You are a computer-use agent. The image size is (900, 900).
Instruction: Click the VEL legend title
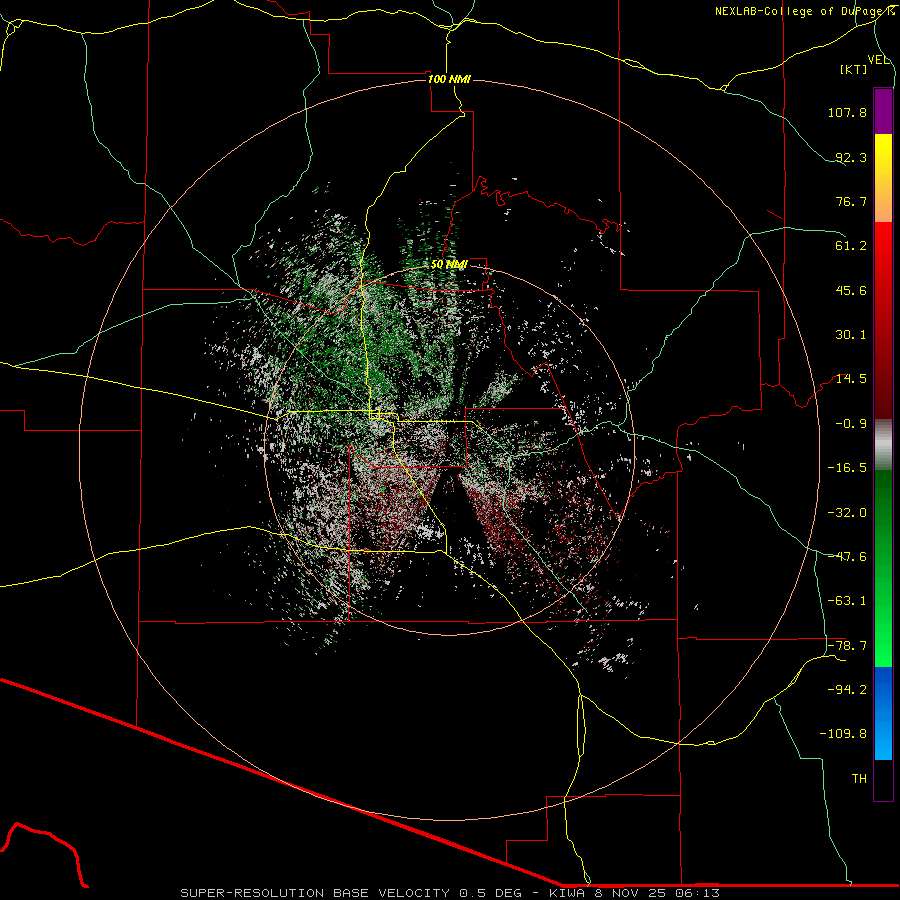(x=878, y=60)
